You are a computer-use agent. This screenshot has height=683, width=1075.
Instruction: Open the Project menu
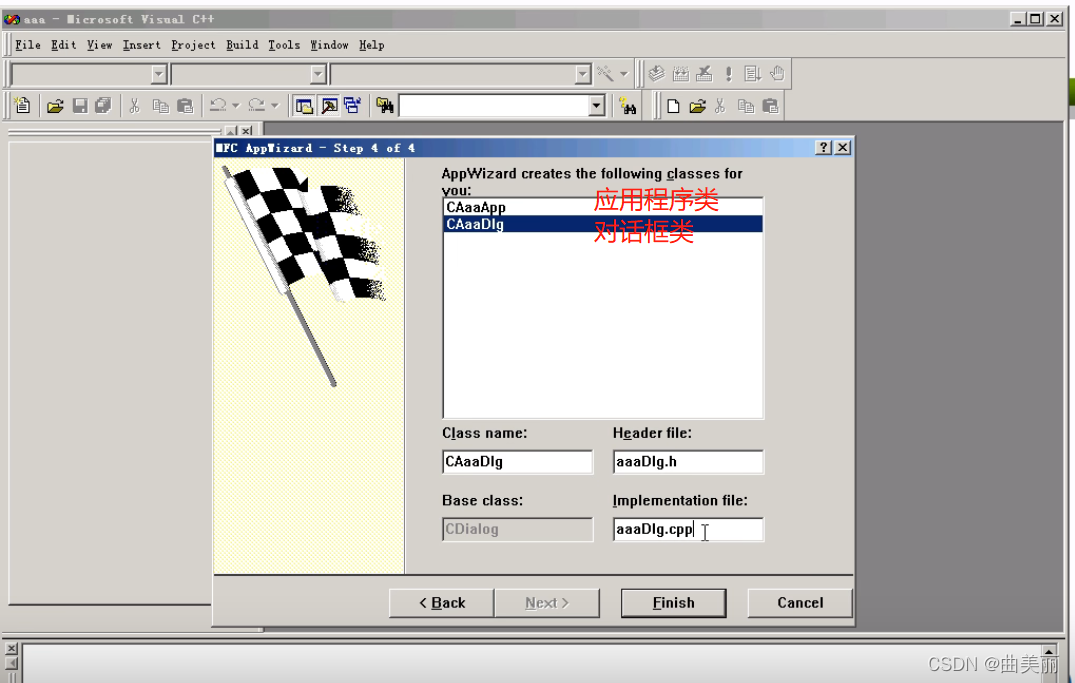coord(193,45)
